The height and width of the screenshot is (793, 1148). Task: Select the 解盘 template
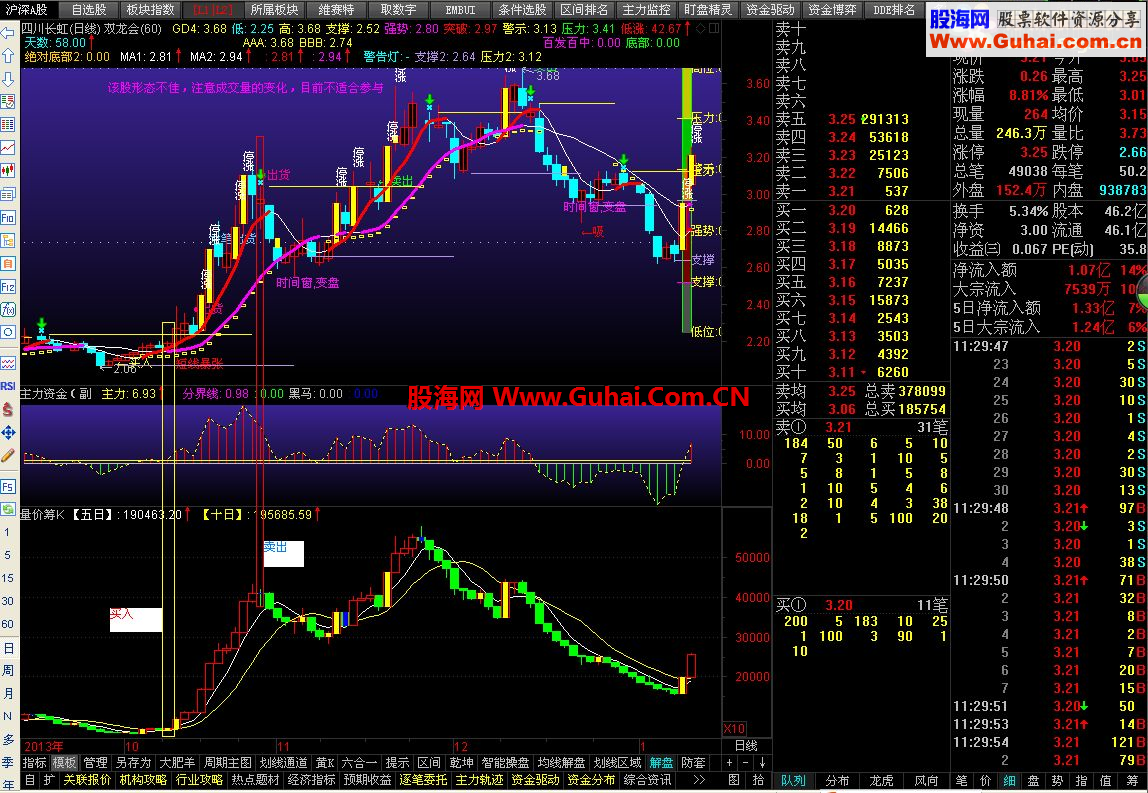click(661, 762)
